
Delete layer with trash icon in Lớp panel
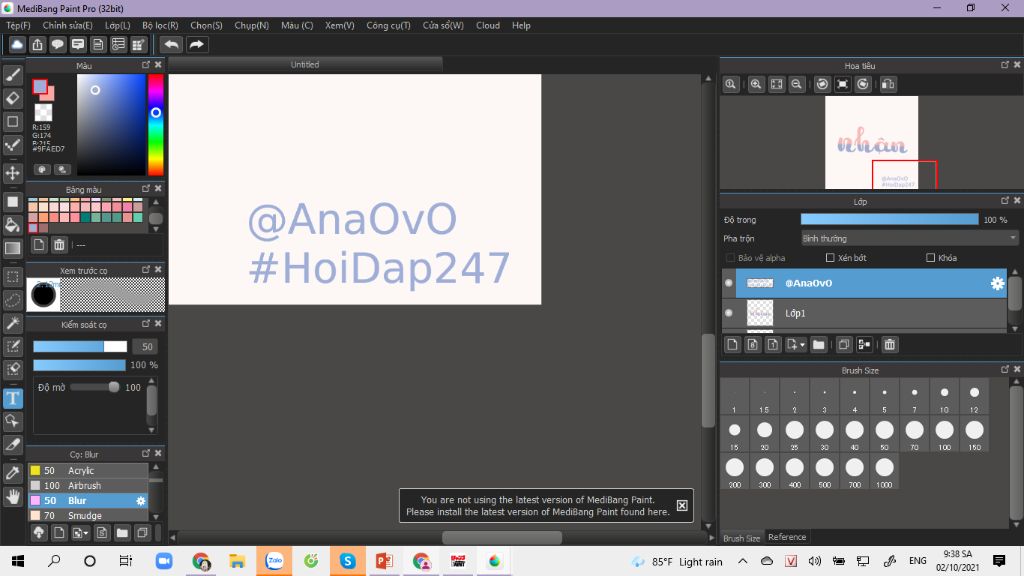(x=889, y=344)
